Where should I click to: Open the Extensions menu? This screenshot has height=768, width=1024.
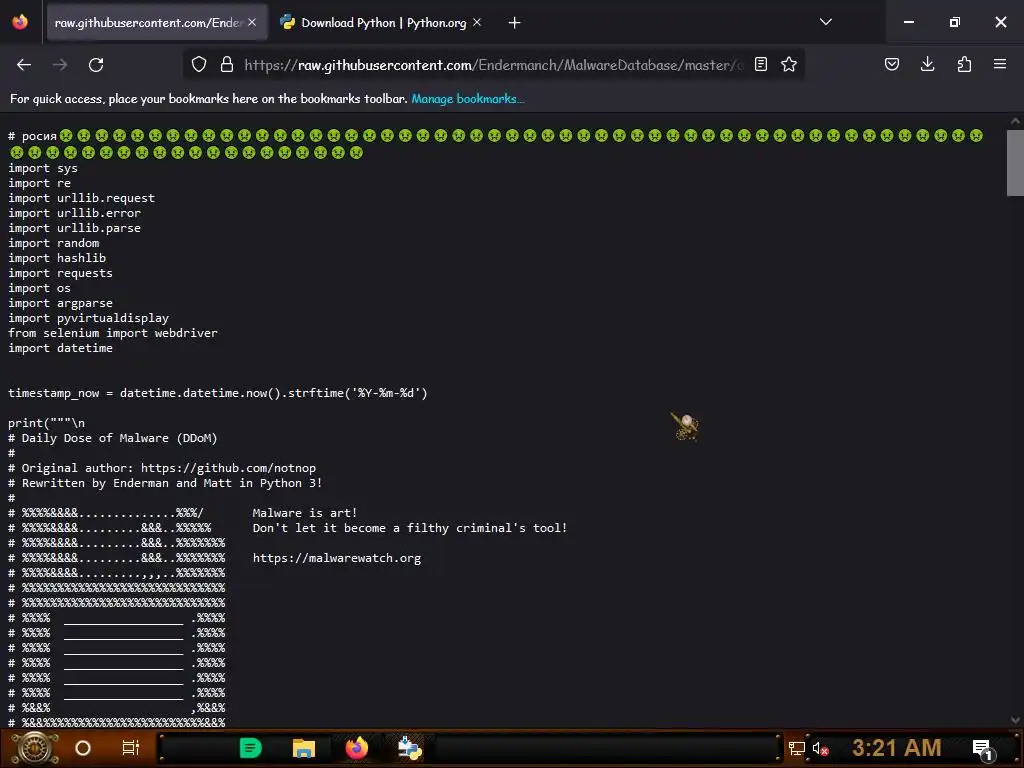tap(964, 64)
